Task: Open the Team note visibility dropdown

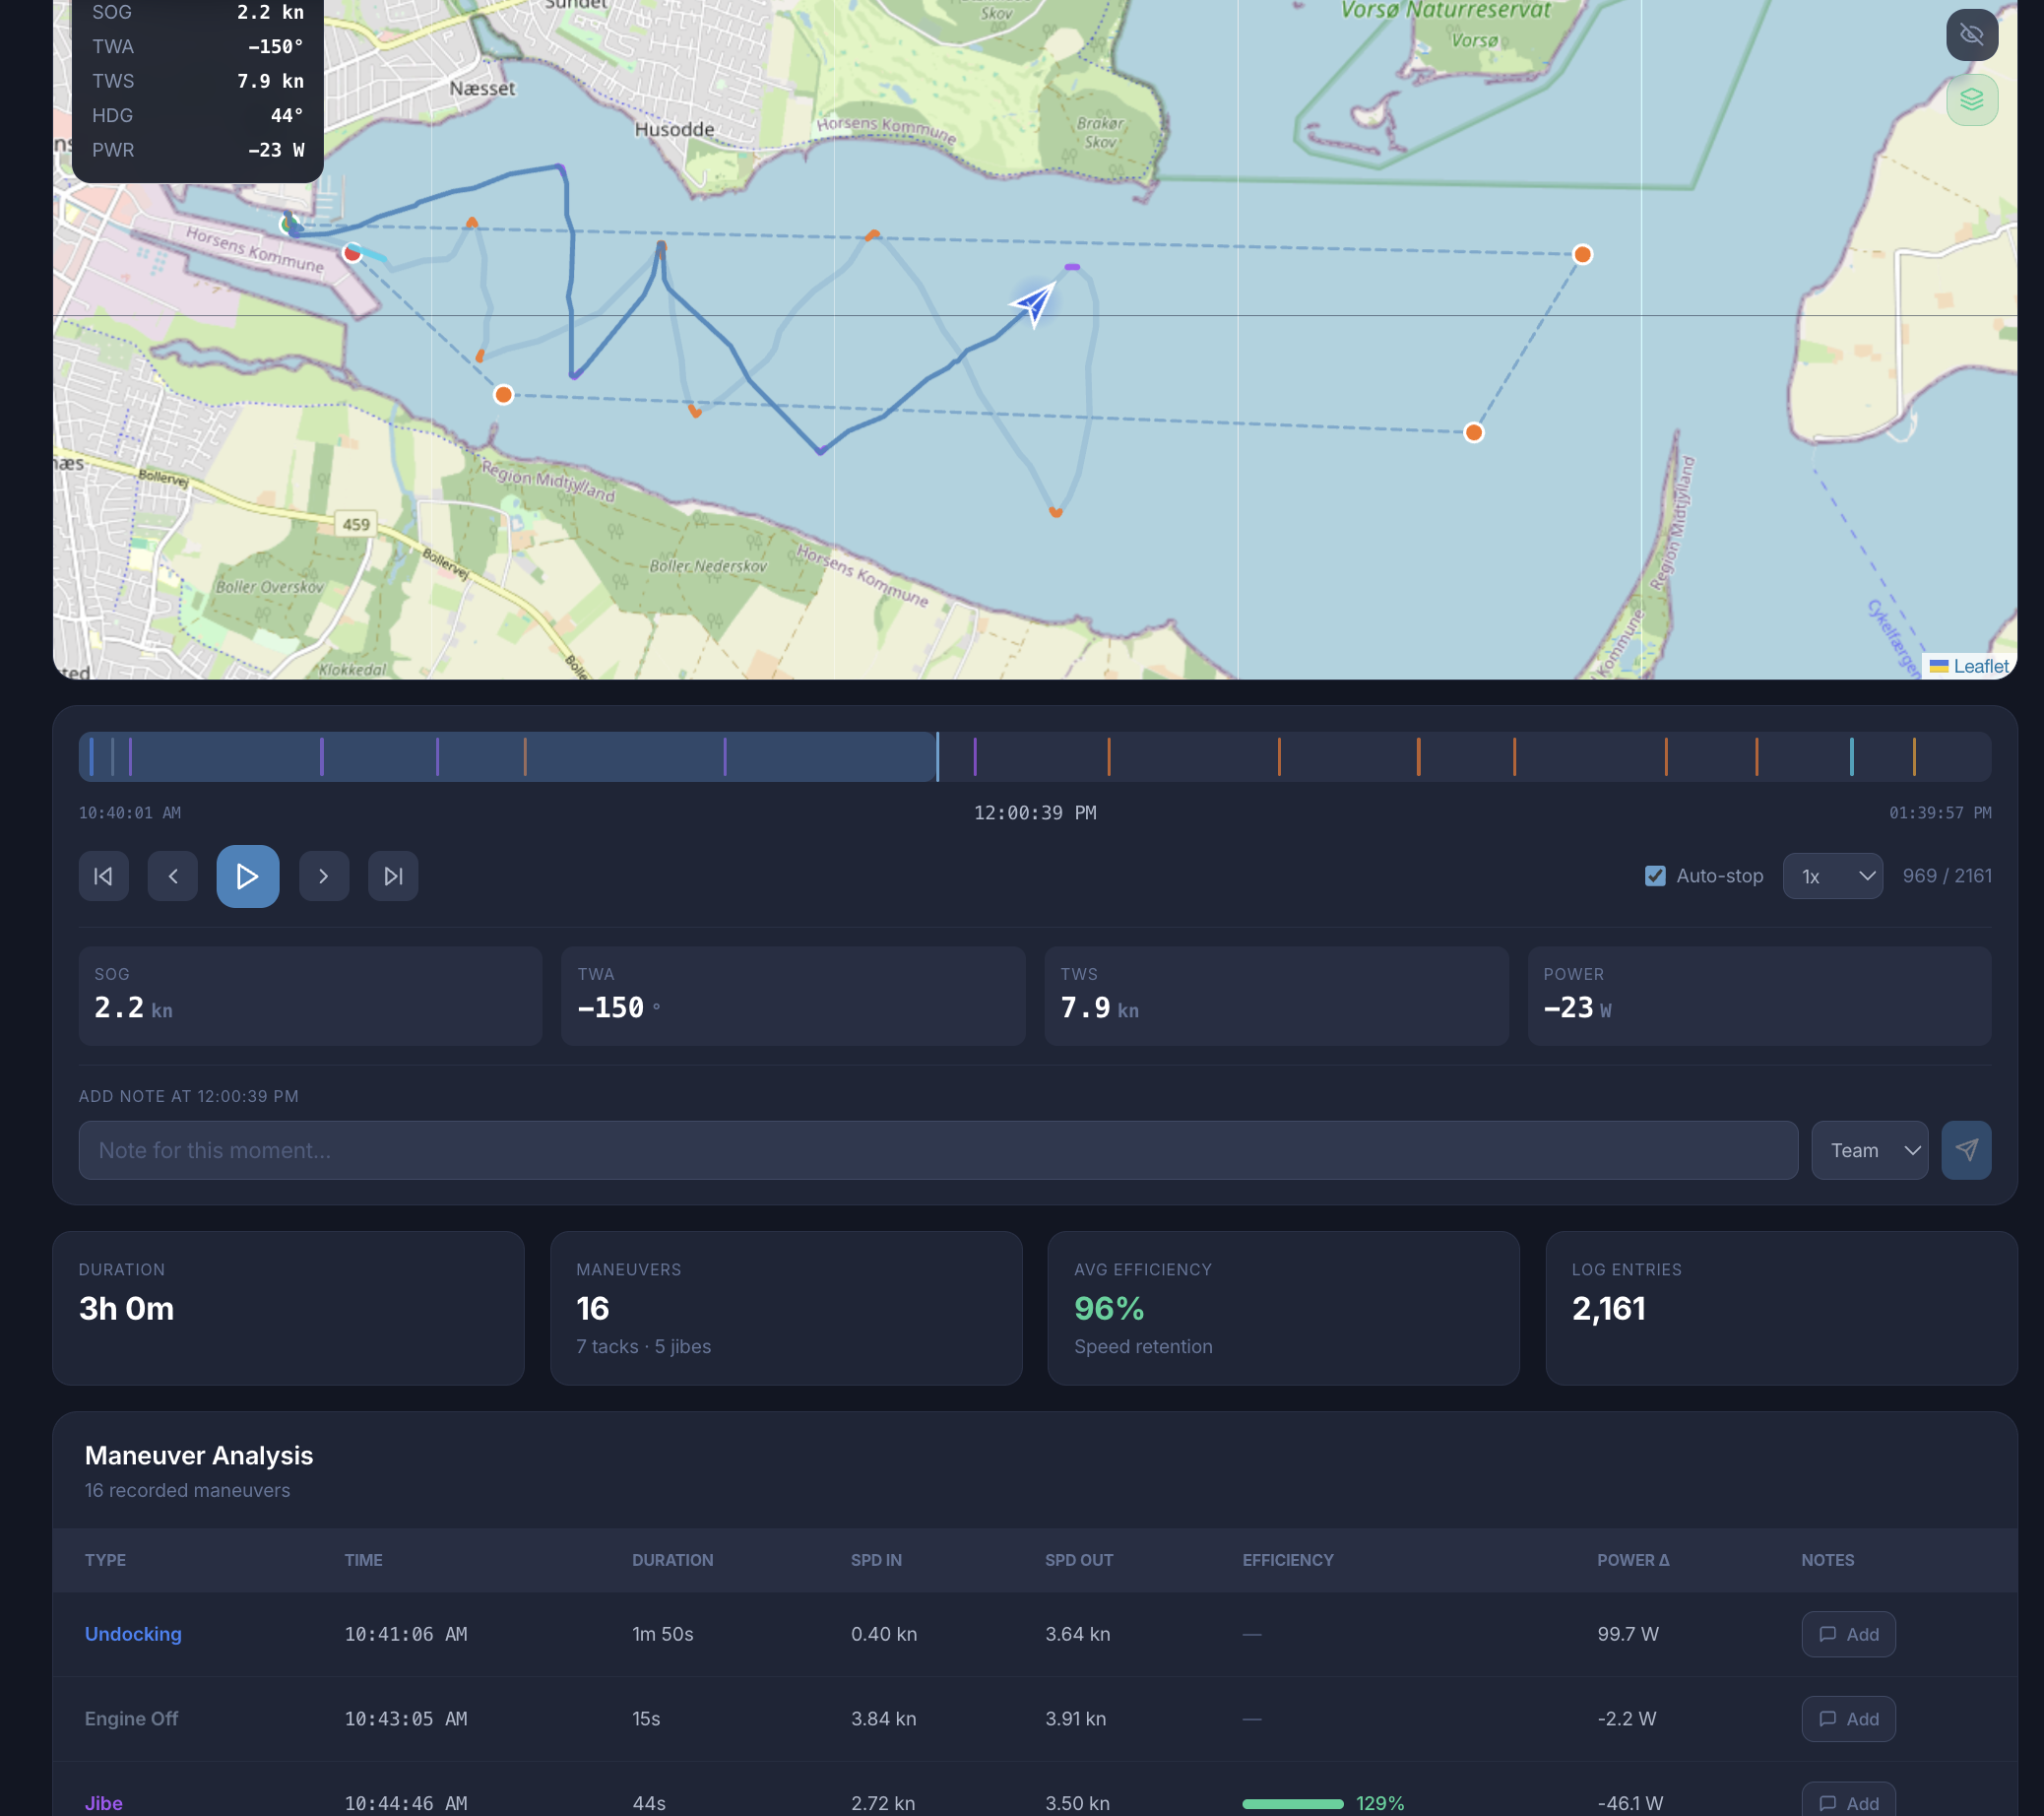Action: [x=1869, y=1150]
